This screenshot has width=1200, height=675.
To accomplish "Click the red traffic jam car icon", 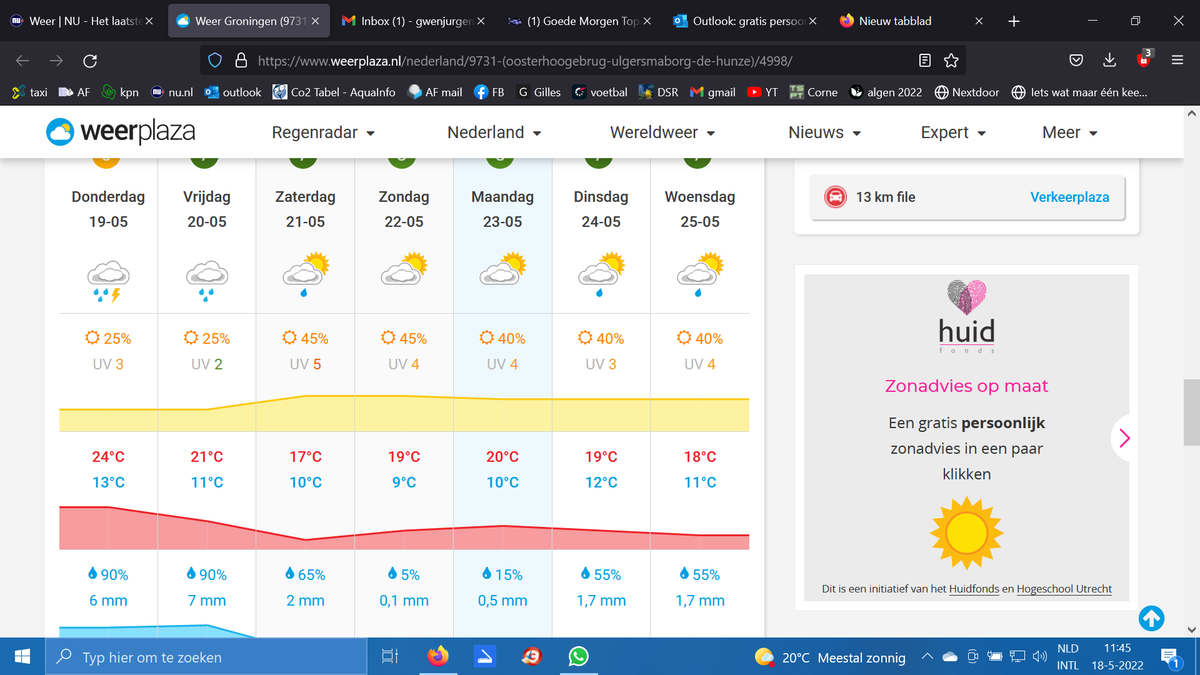I will click(x=833, y=197).
